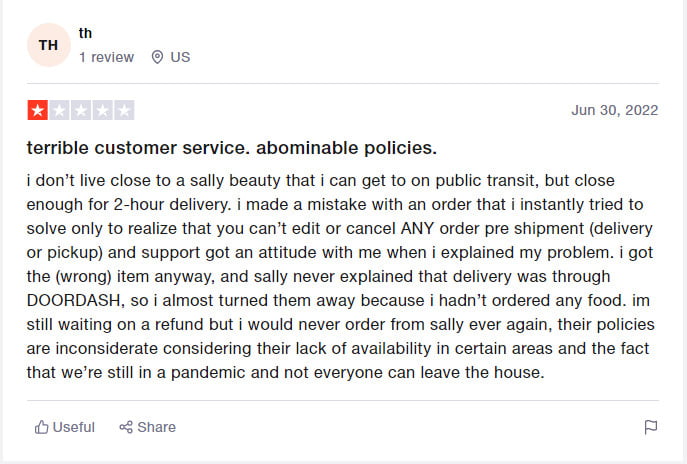Viewport: 687px width, 464px height.
Task: Click the Share network icon
Action: pyautogui.click(x=126, y=427)
